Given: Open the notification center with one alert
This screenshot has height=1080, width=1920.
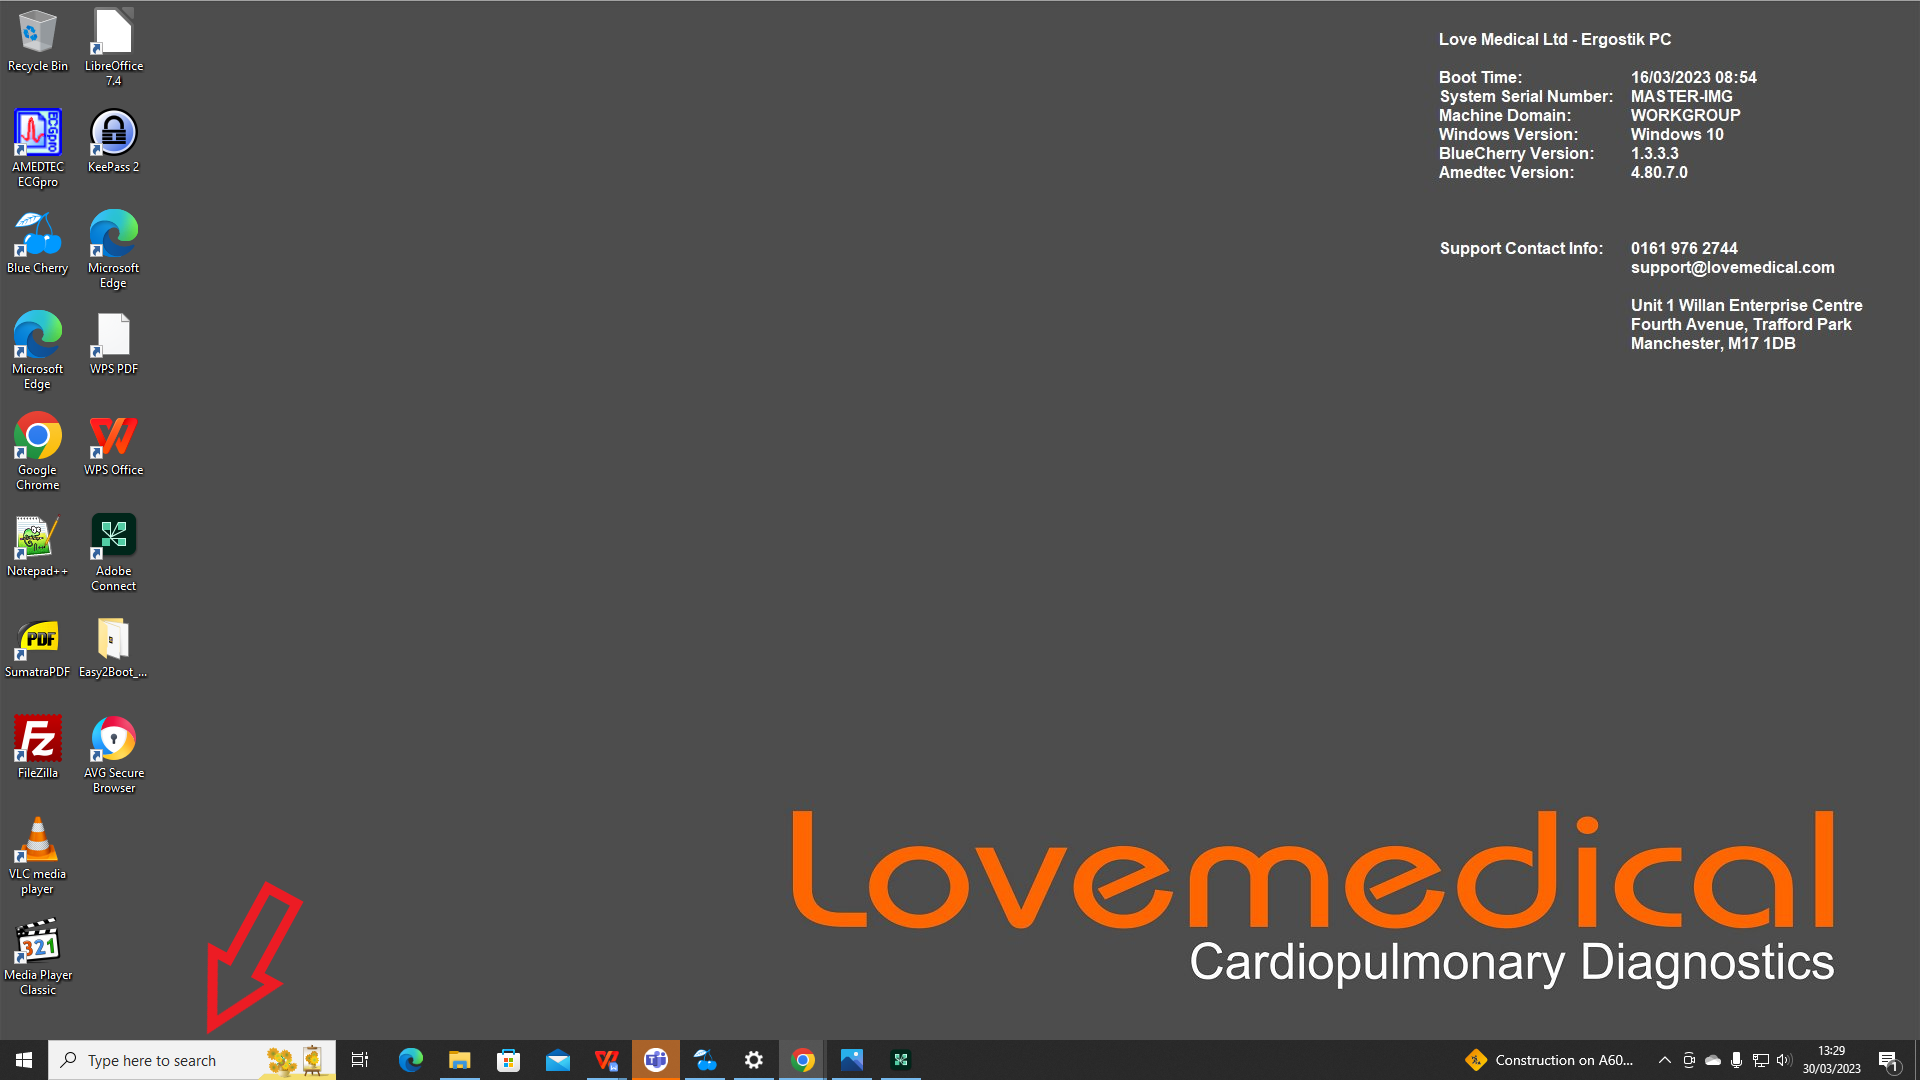Looking at the screenshot, I should tap(1888, 1061).
